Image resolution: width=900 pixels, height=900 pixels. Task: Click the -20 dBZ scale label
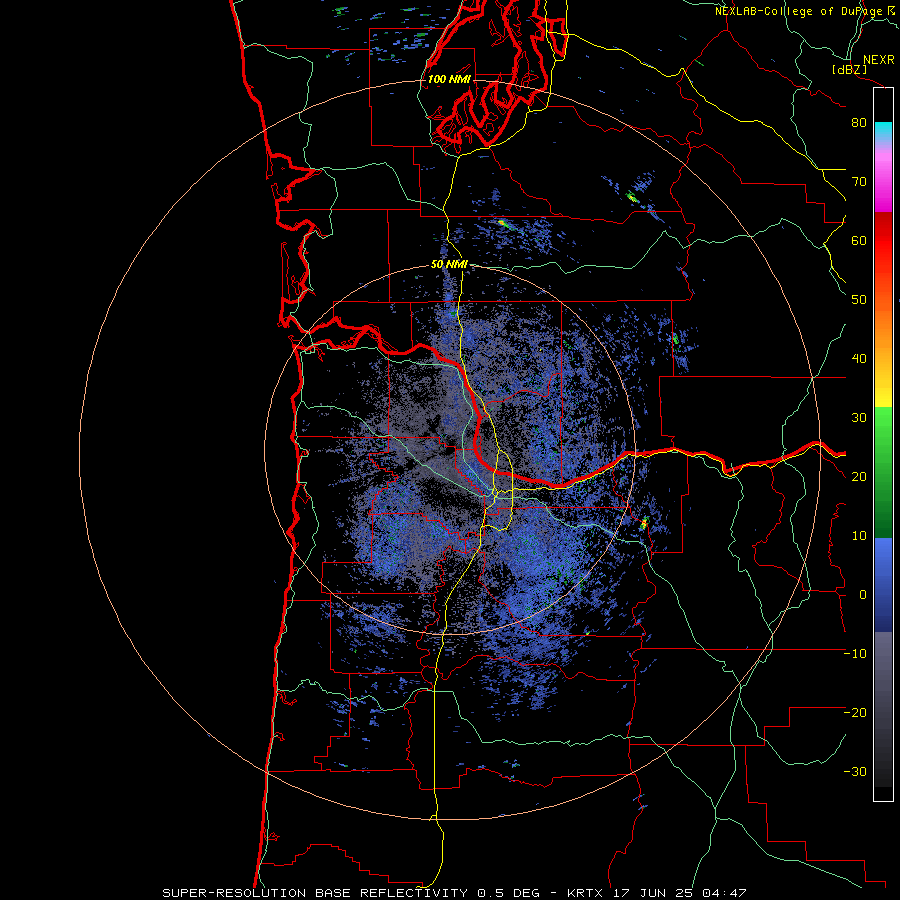[x=855, y=713]
